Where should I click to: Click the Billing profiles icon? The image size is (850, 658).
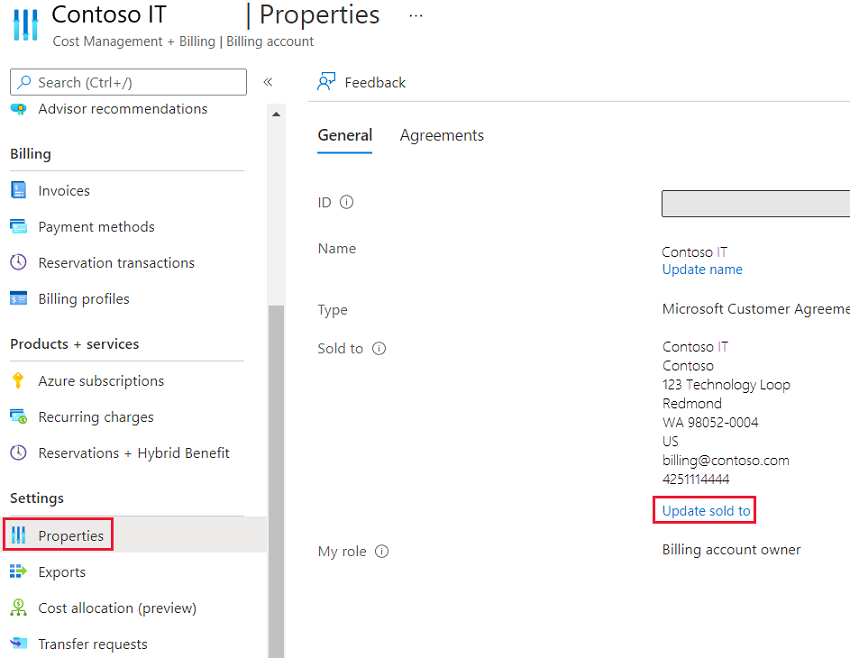pyautogui.click(x=18, y=298)
